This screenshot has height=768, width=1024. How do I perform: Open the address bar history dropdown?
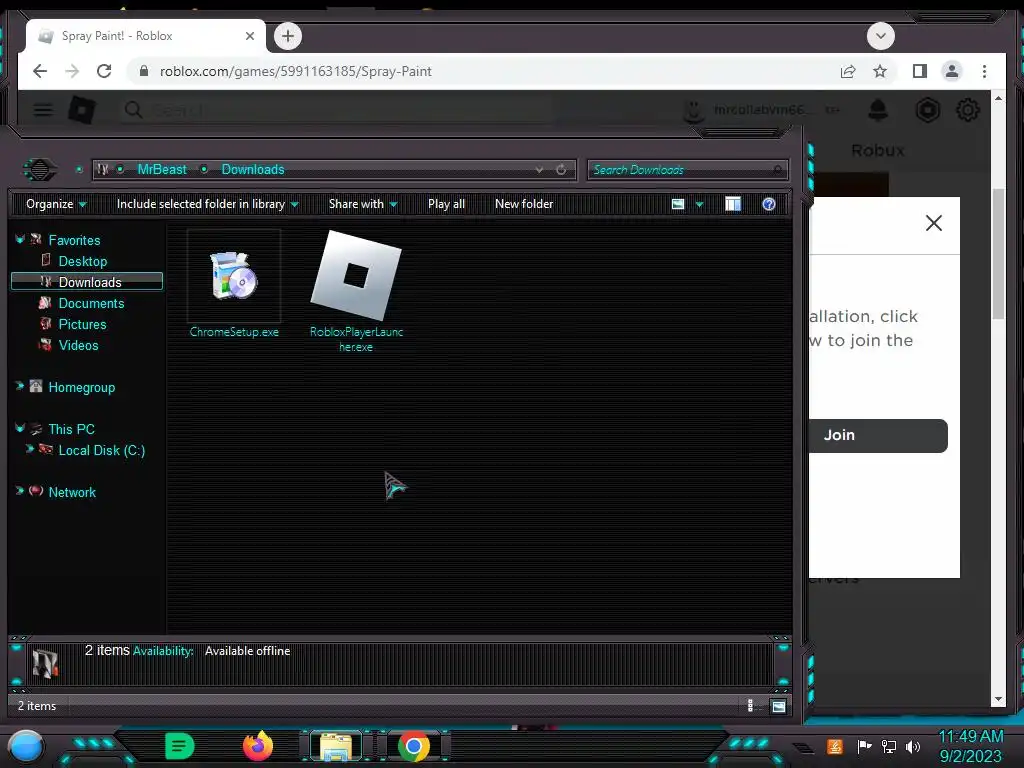click(x=539, y=170)
